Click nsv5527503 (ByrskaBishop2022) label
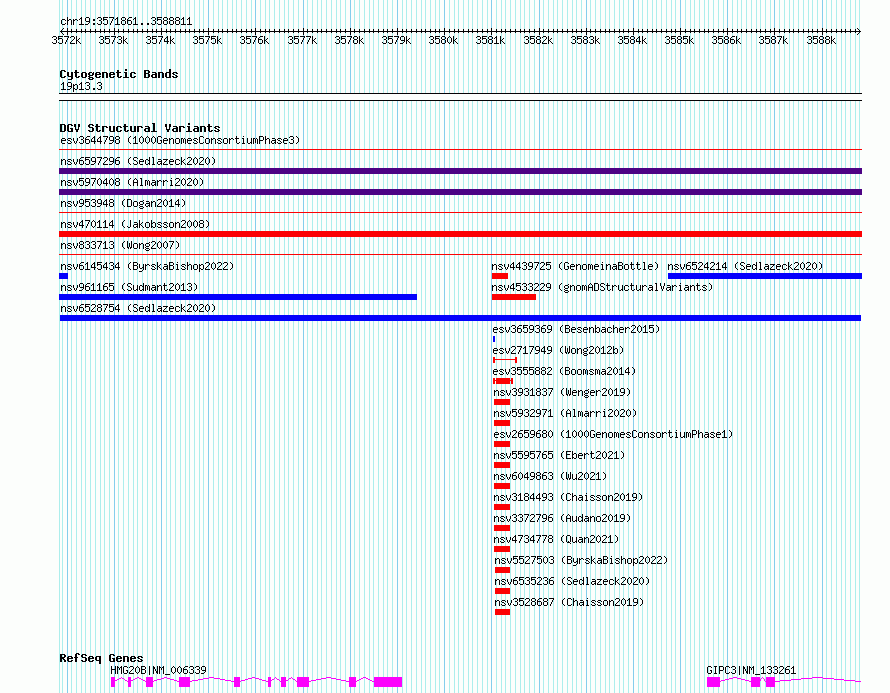 pos(581,560)
